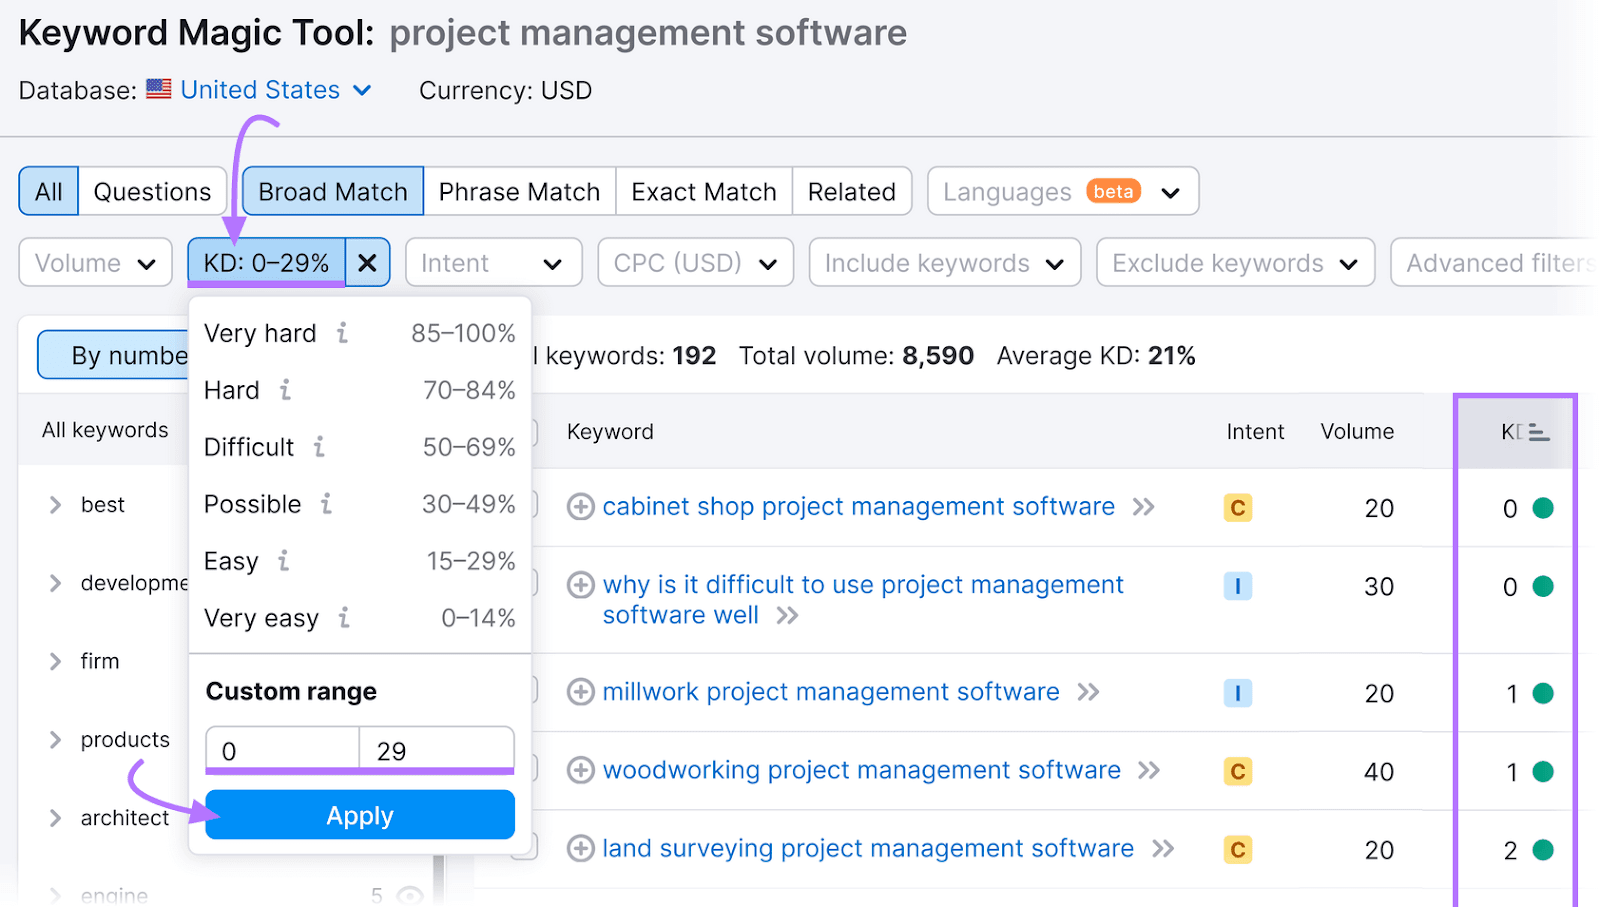The width and height of the screenshot is (1600, 907).
Task: Click the plus icon beside millwork project keyword
Action: click(580, 692)
